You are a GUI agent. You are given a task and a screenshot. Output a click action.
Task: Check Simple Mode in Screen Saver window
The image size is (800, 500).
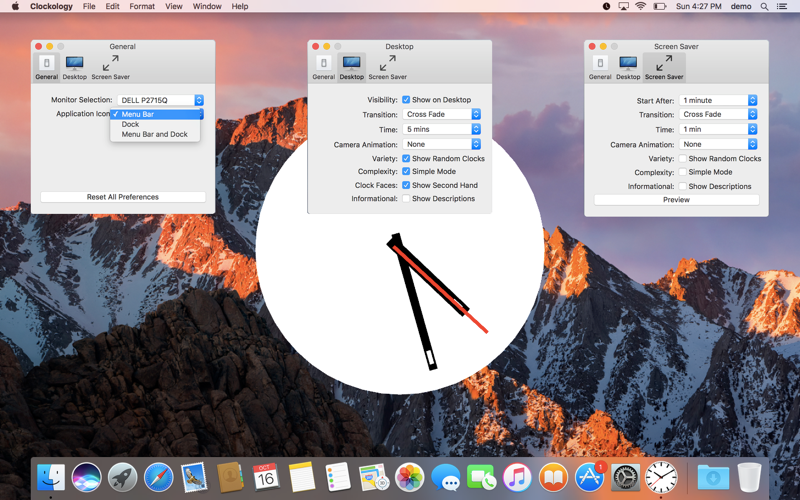683,172
